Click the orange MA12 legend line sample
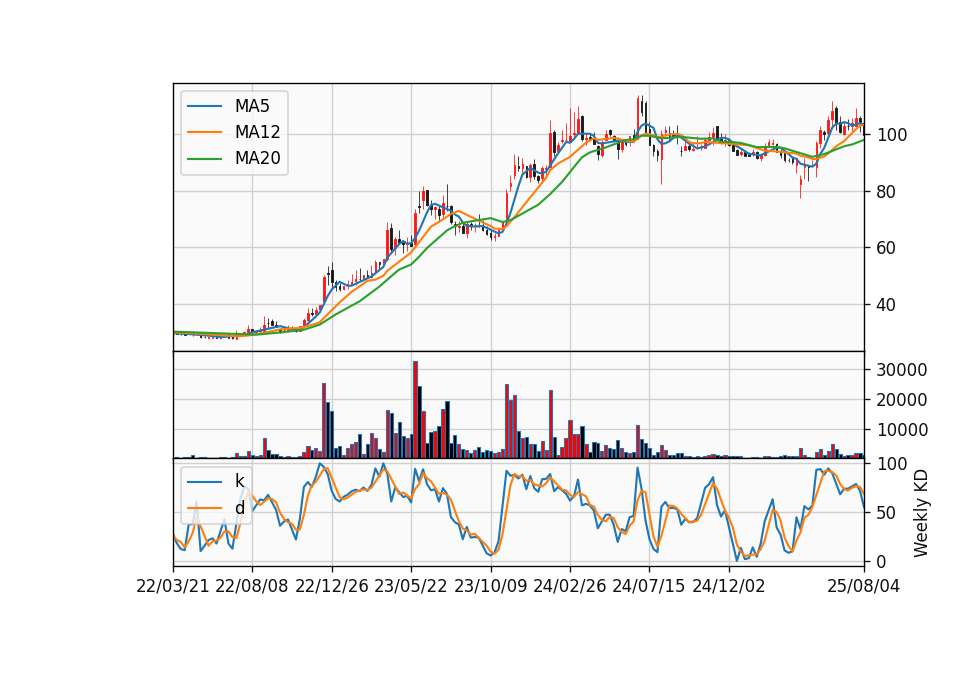Viewport: 960px width, 690px height. (x=204, y=132)
